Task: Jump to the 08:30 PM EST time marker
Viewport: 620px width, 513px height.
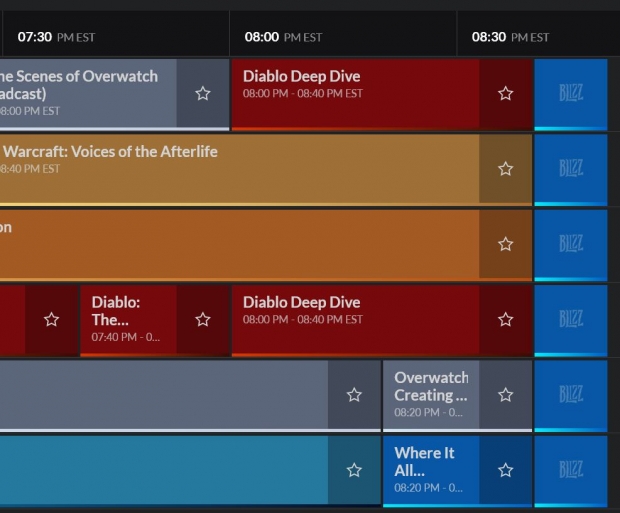Action: [510, 37]
